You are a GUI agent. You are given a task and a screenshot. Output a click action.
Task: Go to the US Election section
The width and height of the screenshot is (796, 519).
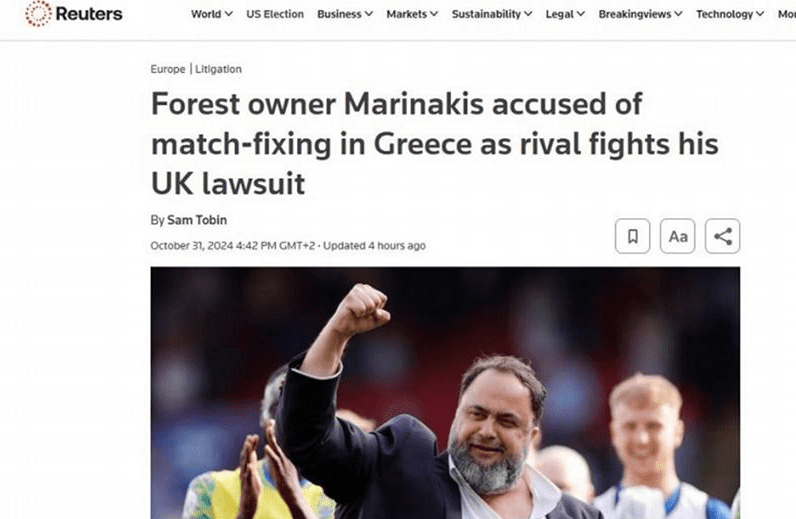pos(275,14)
